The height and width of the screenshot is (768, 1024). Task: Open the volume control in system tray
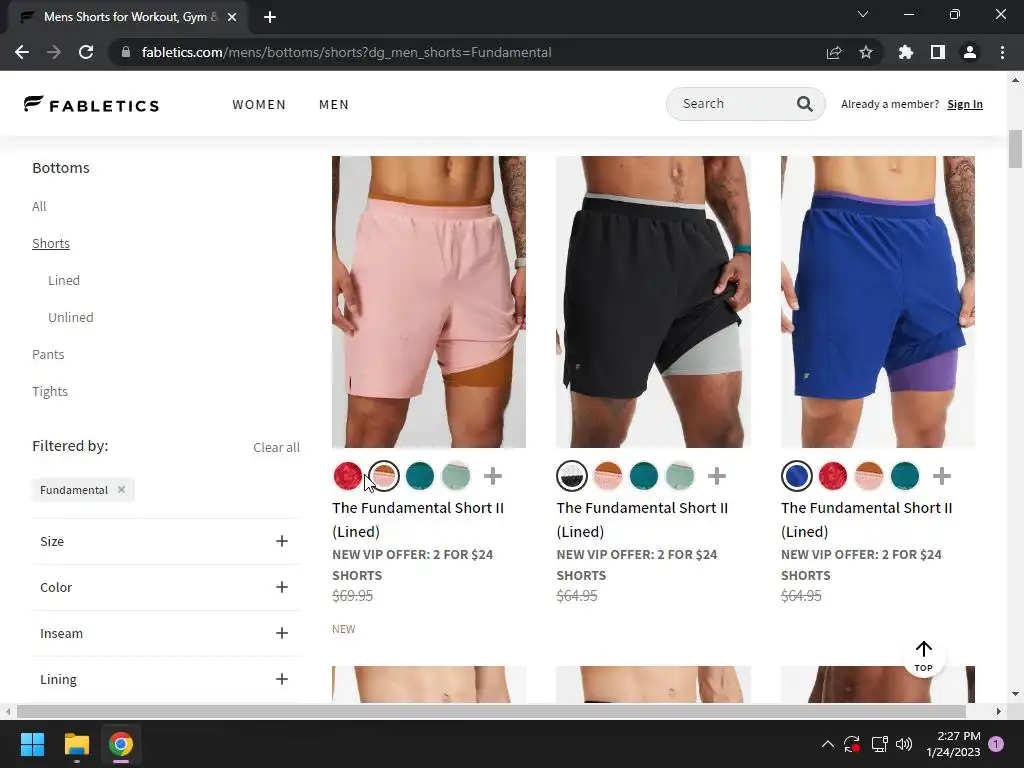click(x=904, y=744)
